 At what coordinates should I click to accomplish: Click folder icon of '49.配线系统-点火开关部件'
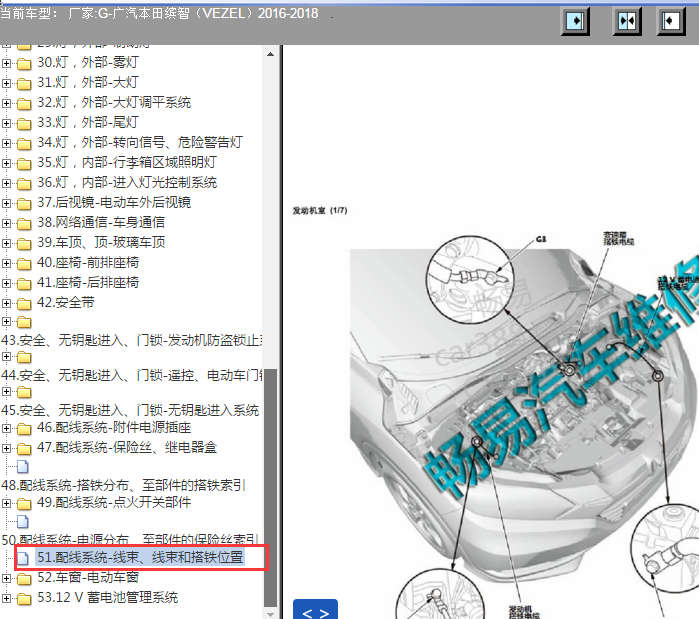pos(24,504)
